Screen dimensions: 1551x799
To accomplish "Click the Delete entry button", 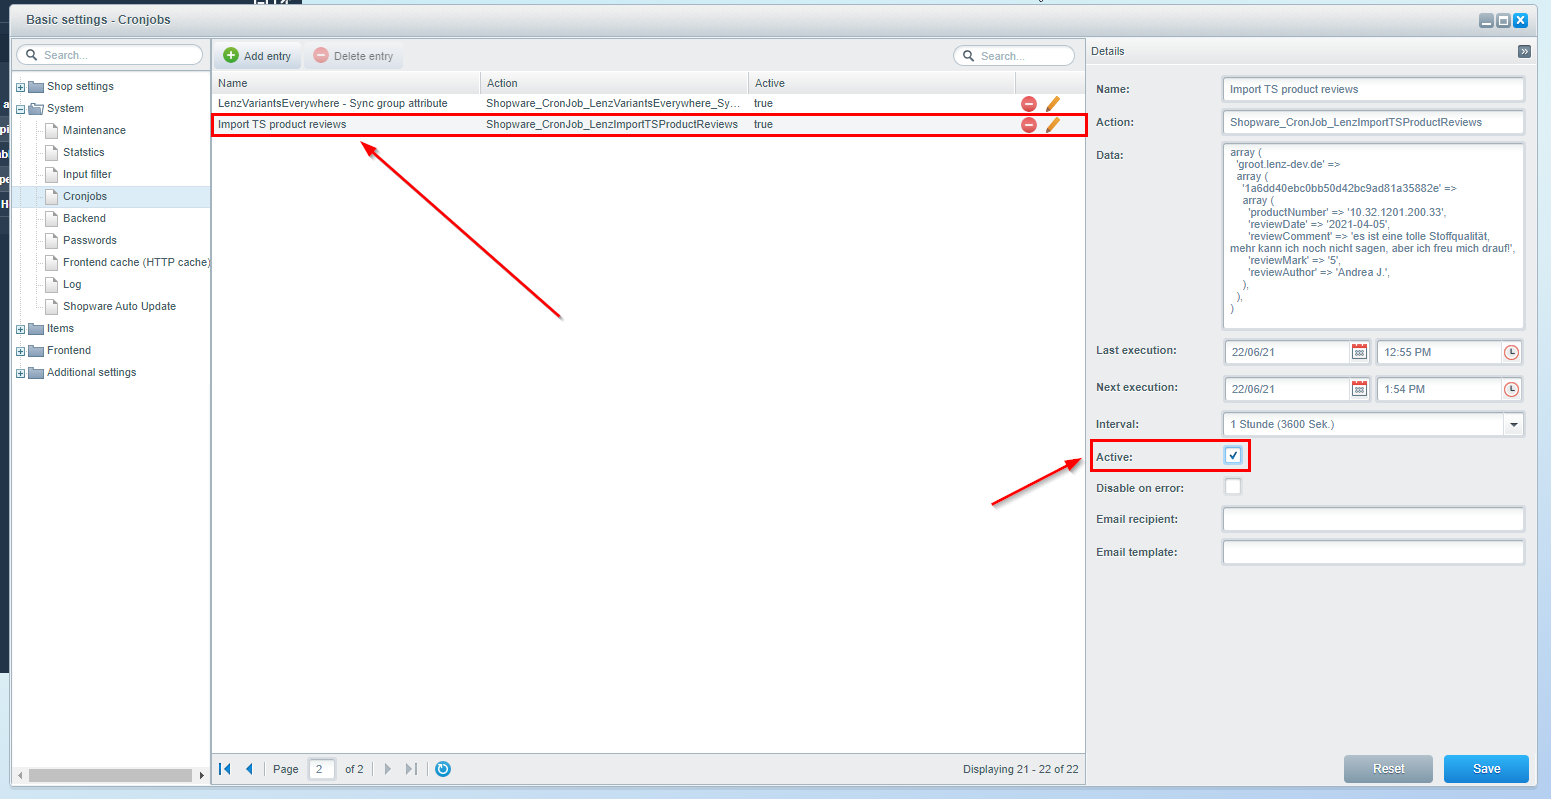I will pyautogui.click(x=354, y=56).
